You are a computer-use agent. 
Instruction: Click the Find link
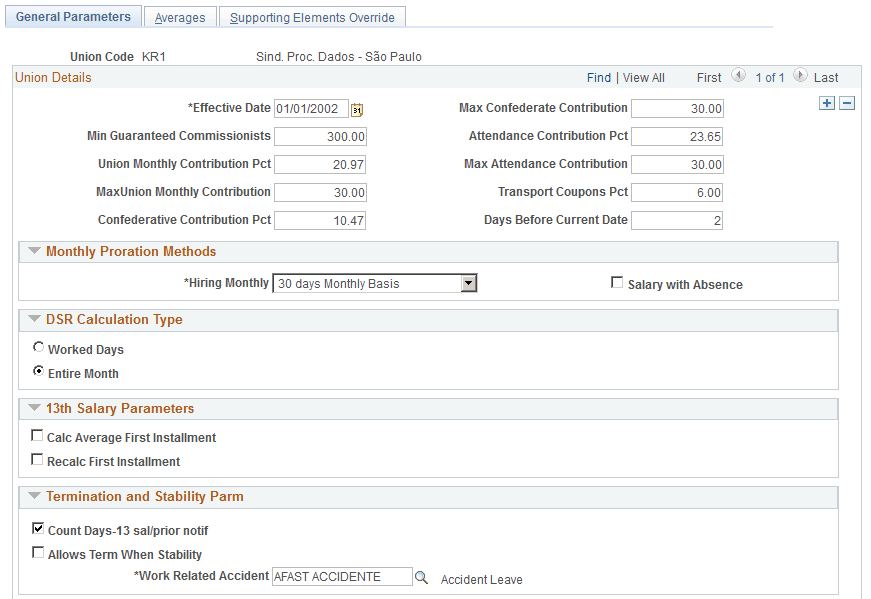tap(599, 78)
